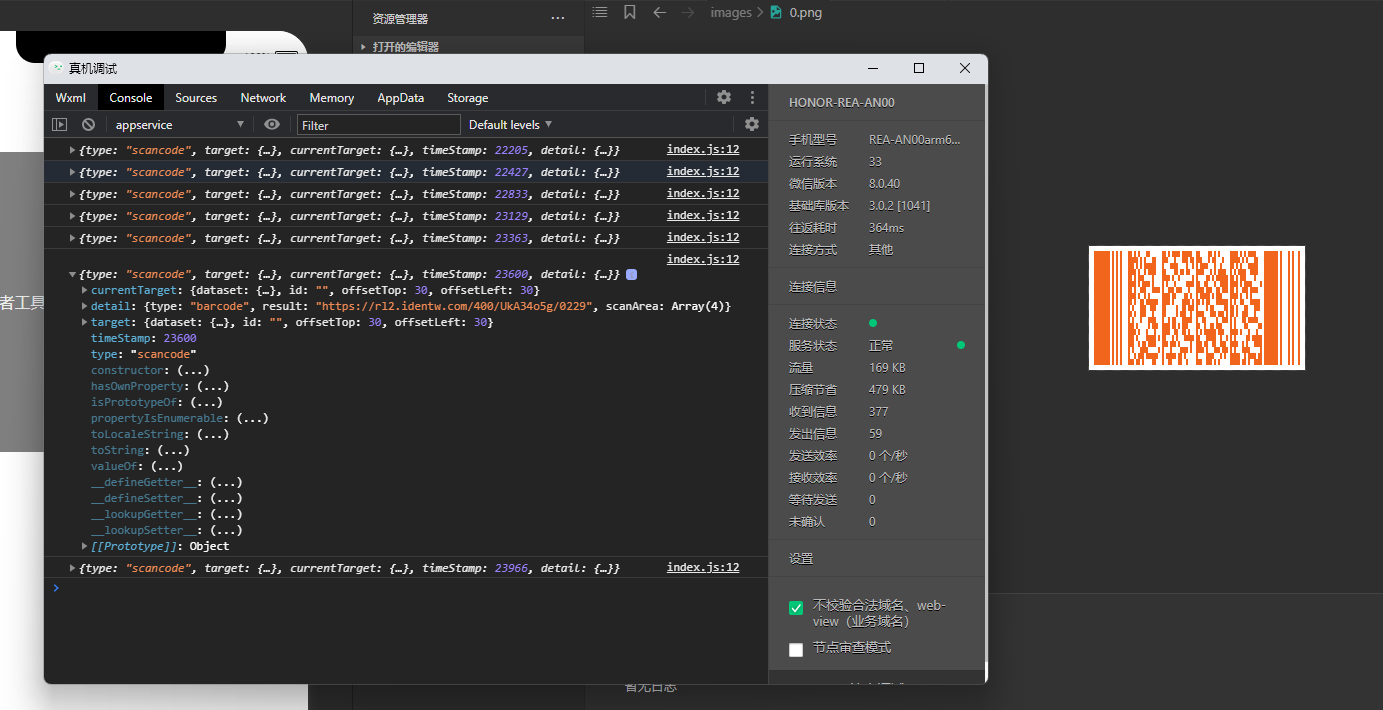Switch to the Memory tab
1383x710 pixels.
point(332,98)
